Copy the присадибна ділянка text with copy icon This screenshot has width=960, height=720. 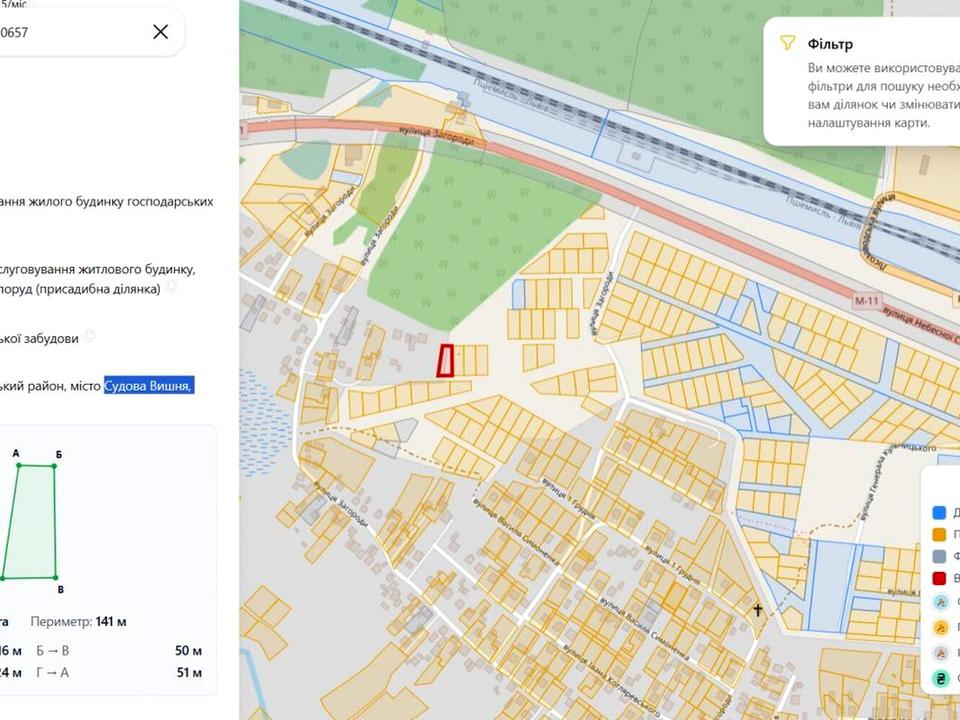pyautogui.click(x=171, y=287)
